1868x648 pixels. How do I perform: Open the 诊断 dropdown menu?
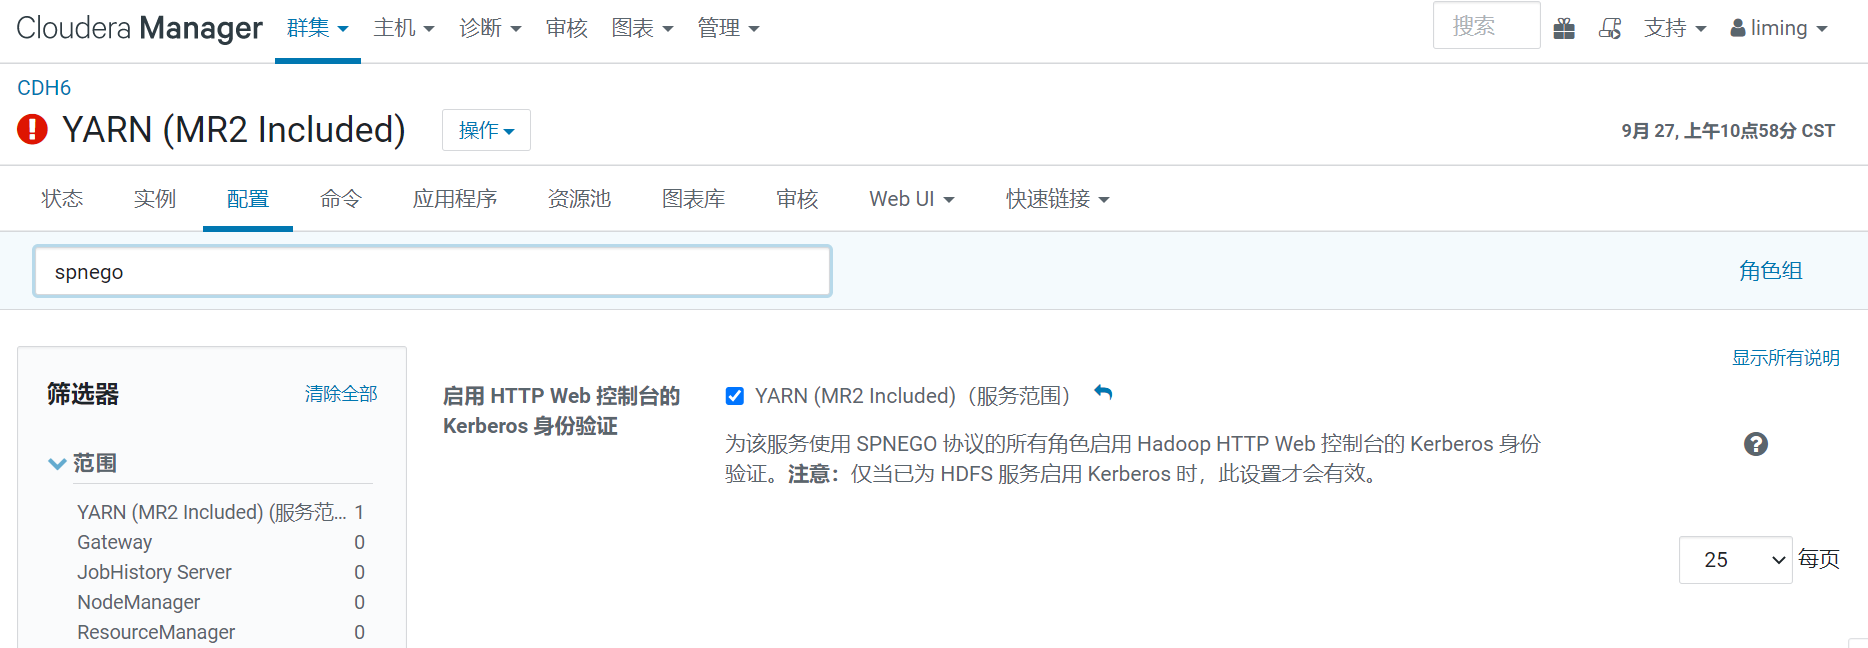click(490, 28)
